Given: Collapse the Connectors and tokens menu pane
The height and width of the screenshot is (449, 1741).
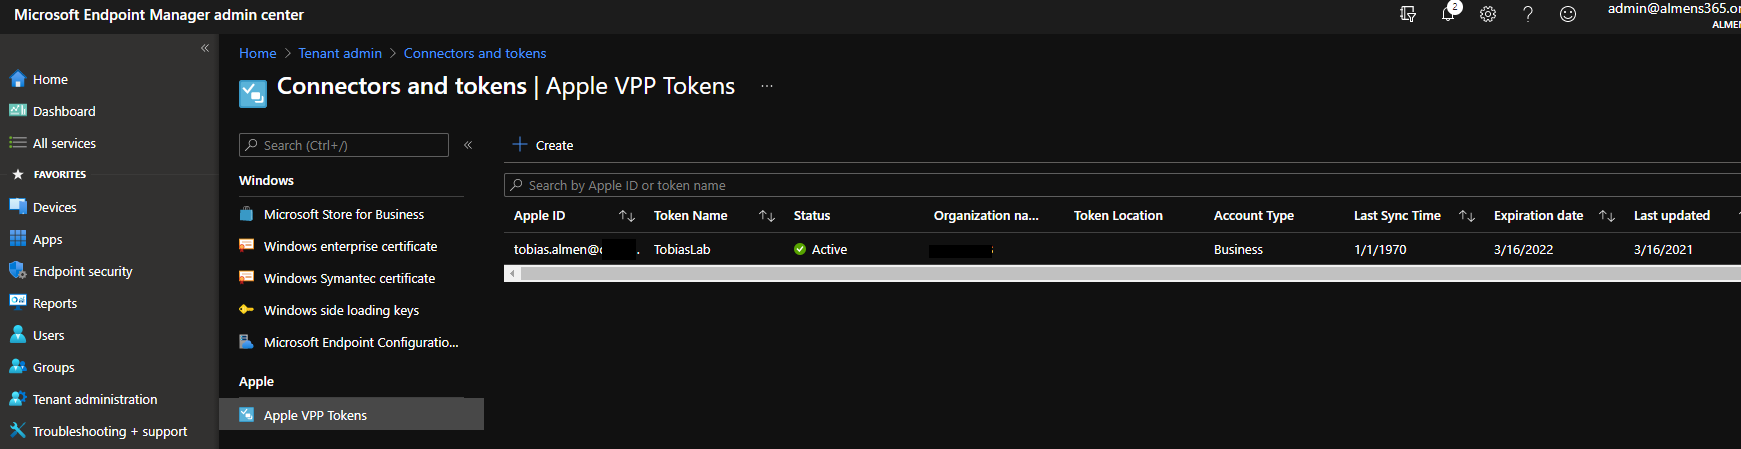Looking at the screenshot, I should coord(468,145).
